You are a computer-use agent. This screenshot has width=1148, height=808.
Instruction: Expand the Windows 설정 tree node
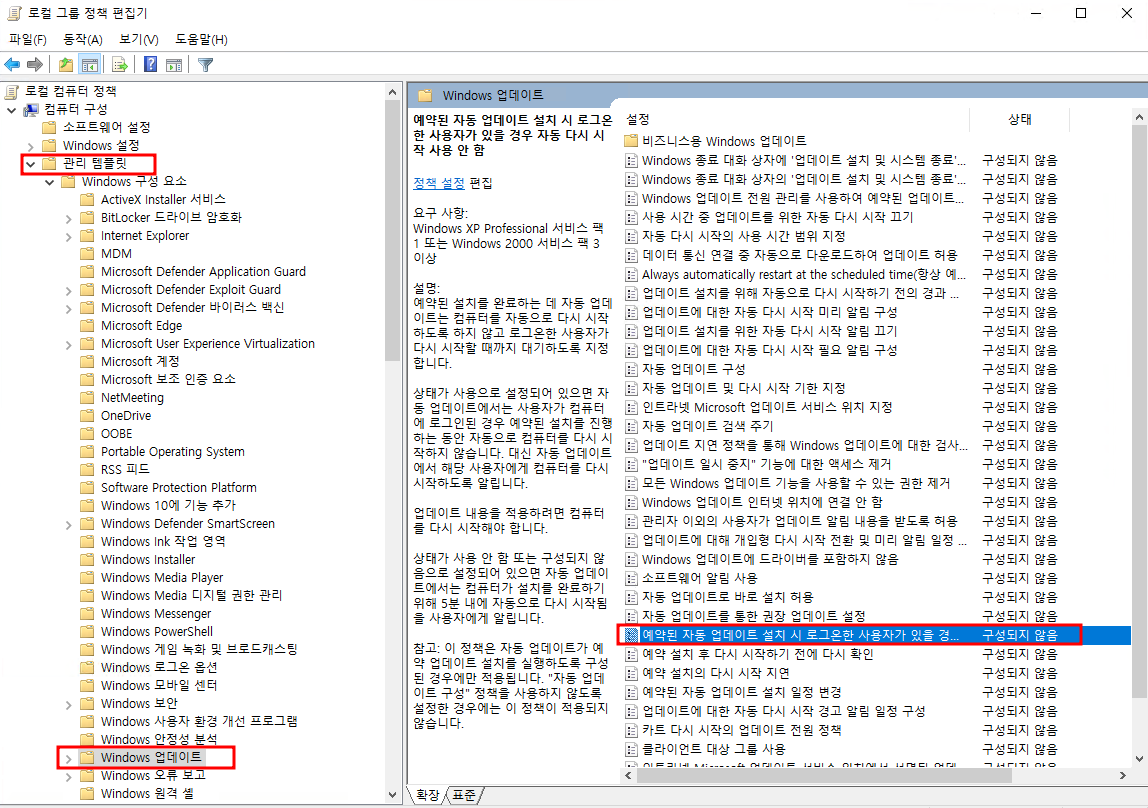click(x=30, y=146)
